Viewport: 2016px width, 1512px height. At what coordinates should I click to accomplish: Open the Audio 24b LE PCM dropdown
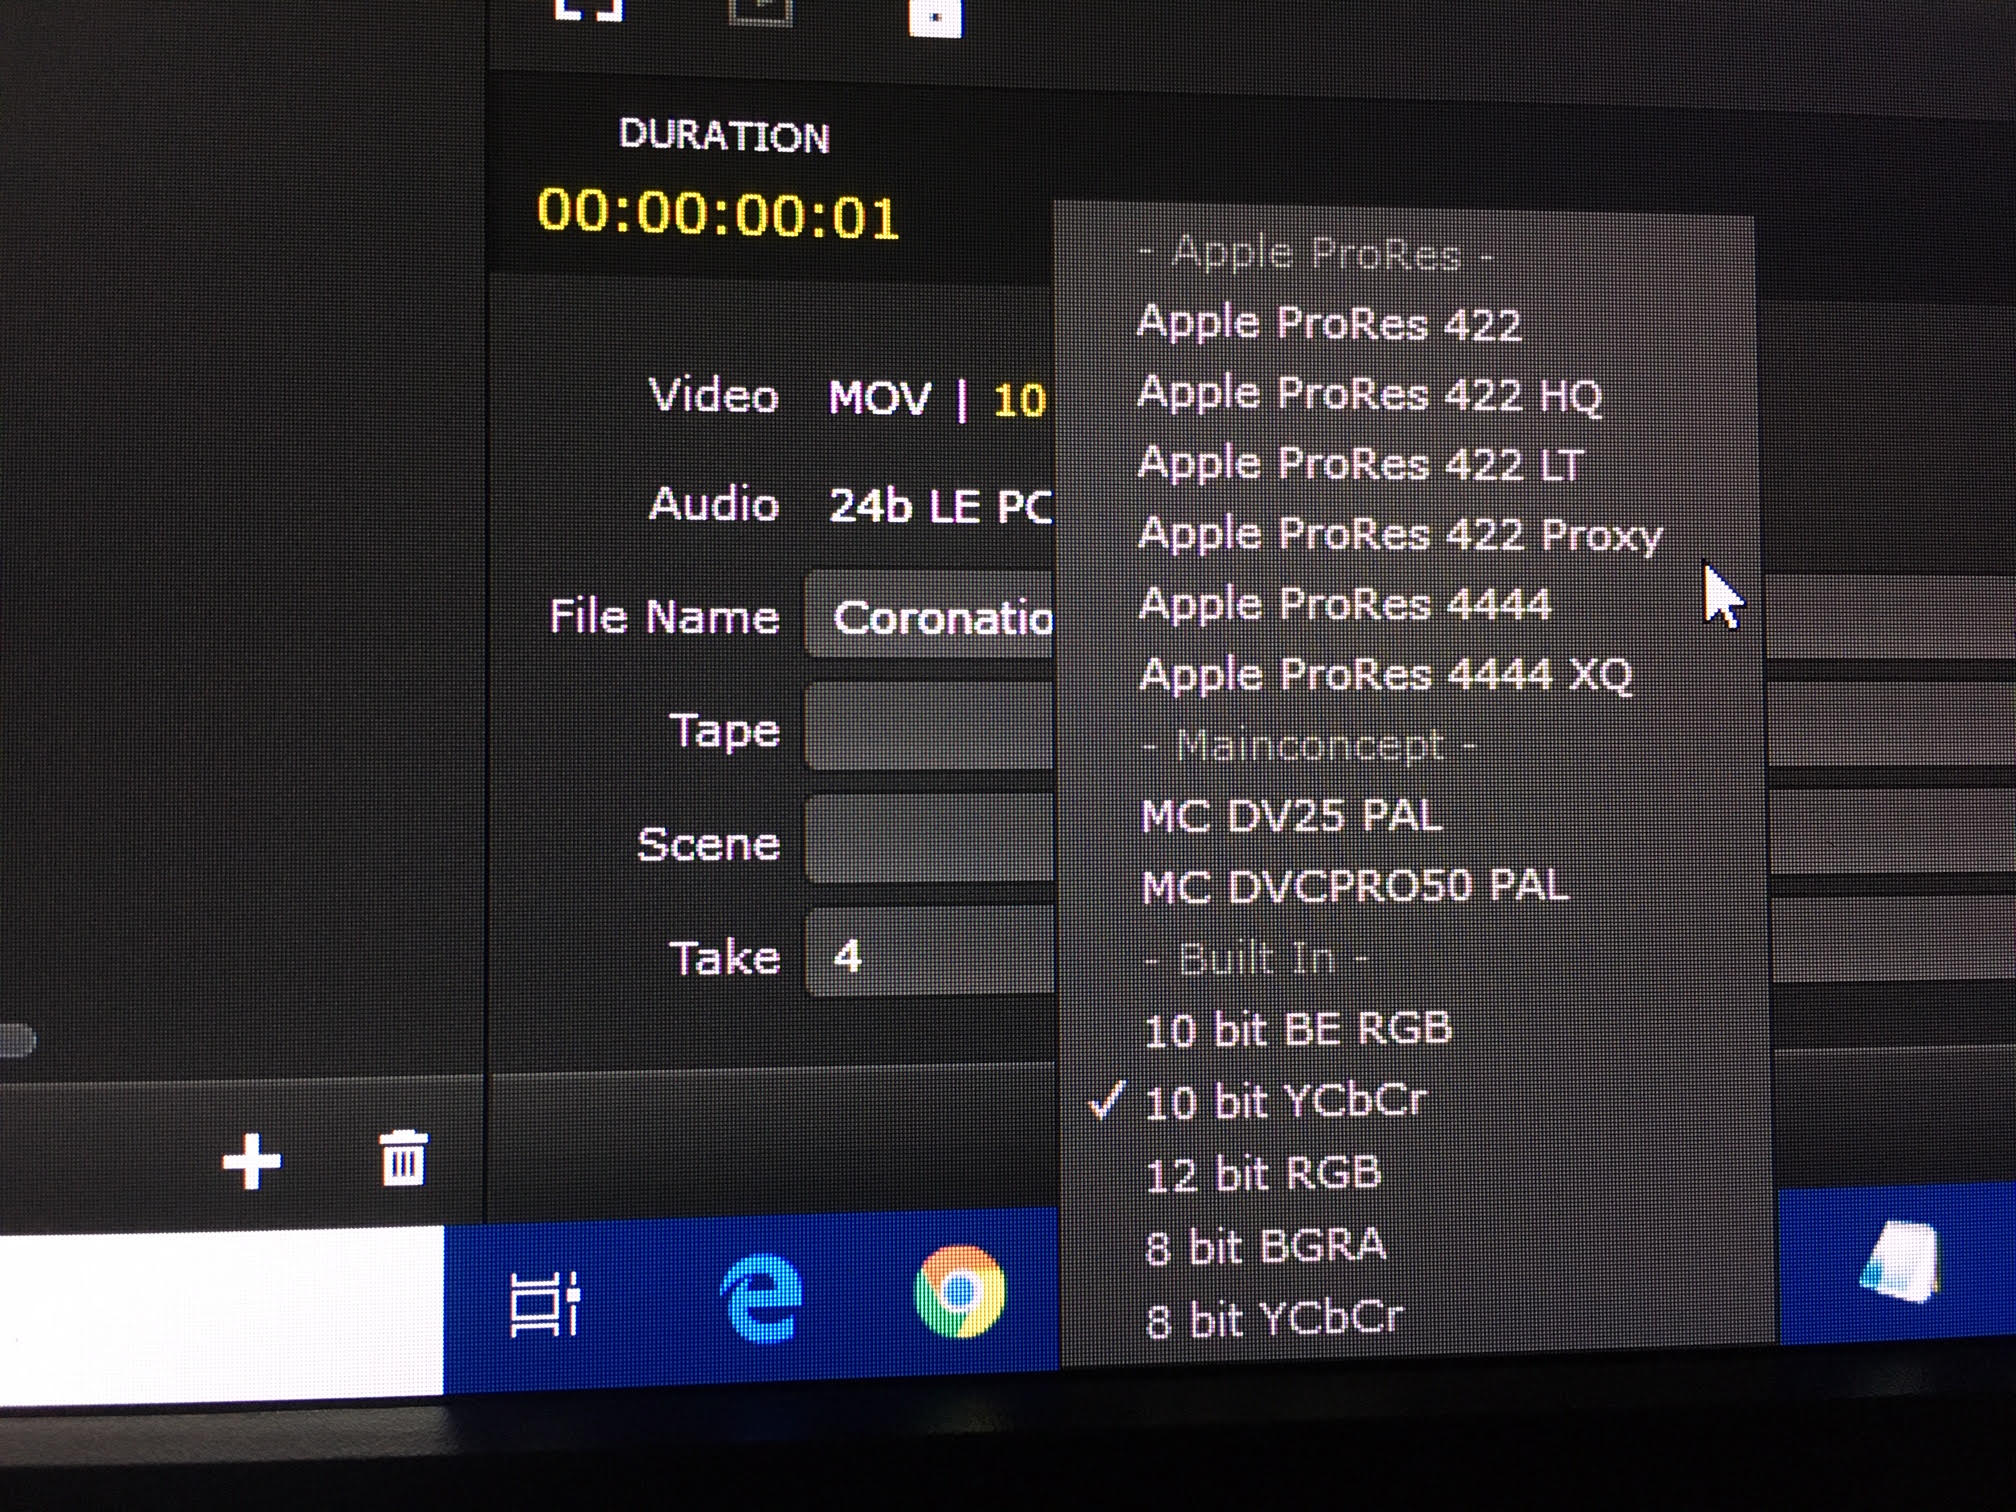click(x=940, y=506)
